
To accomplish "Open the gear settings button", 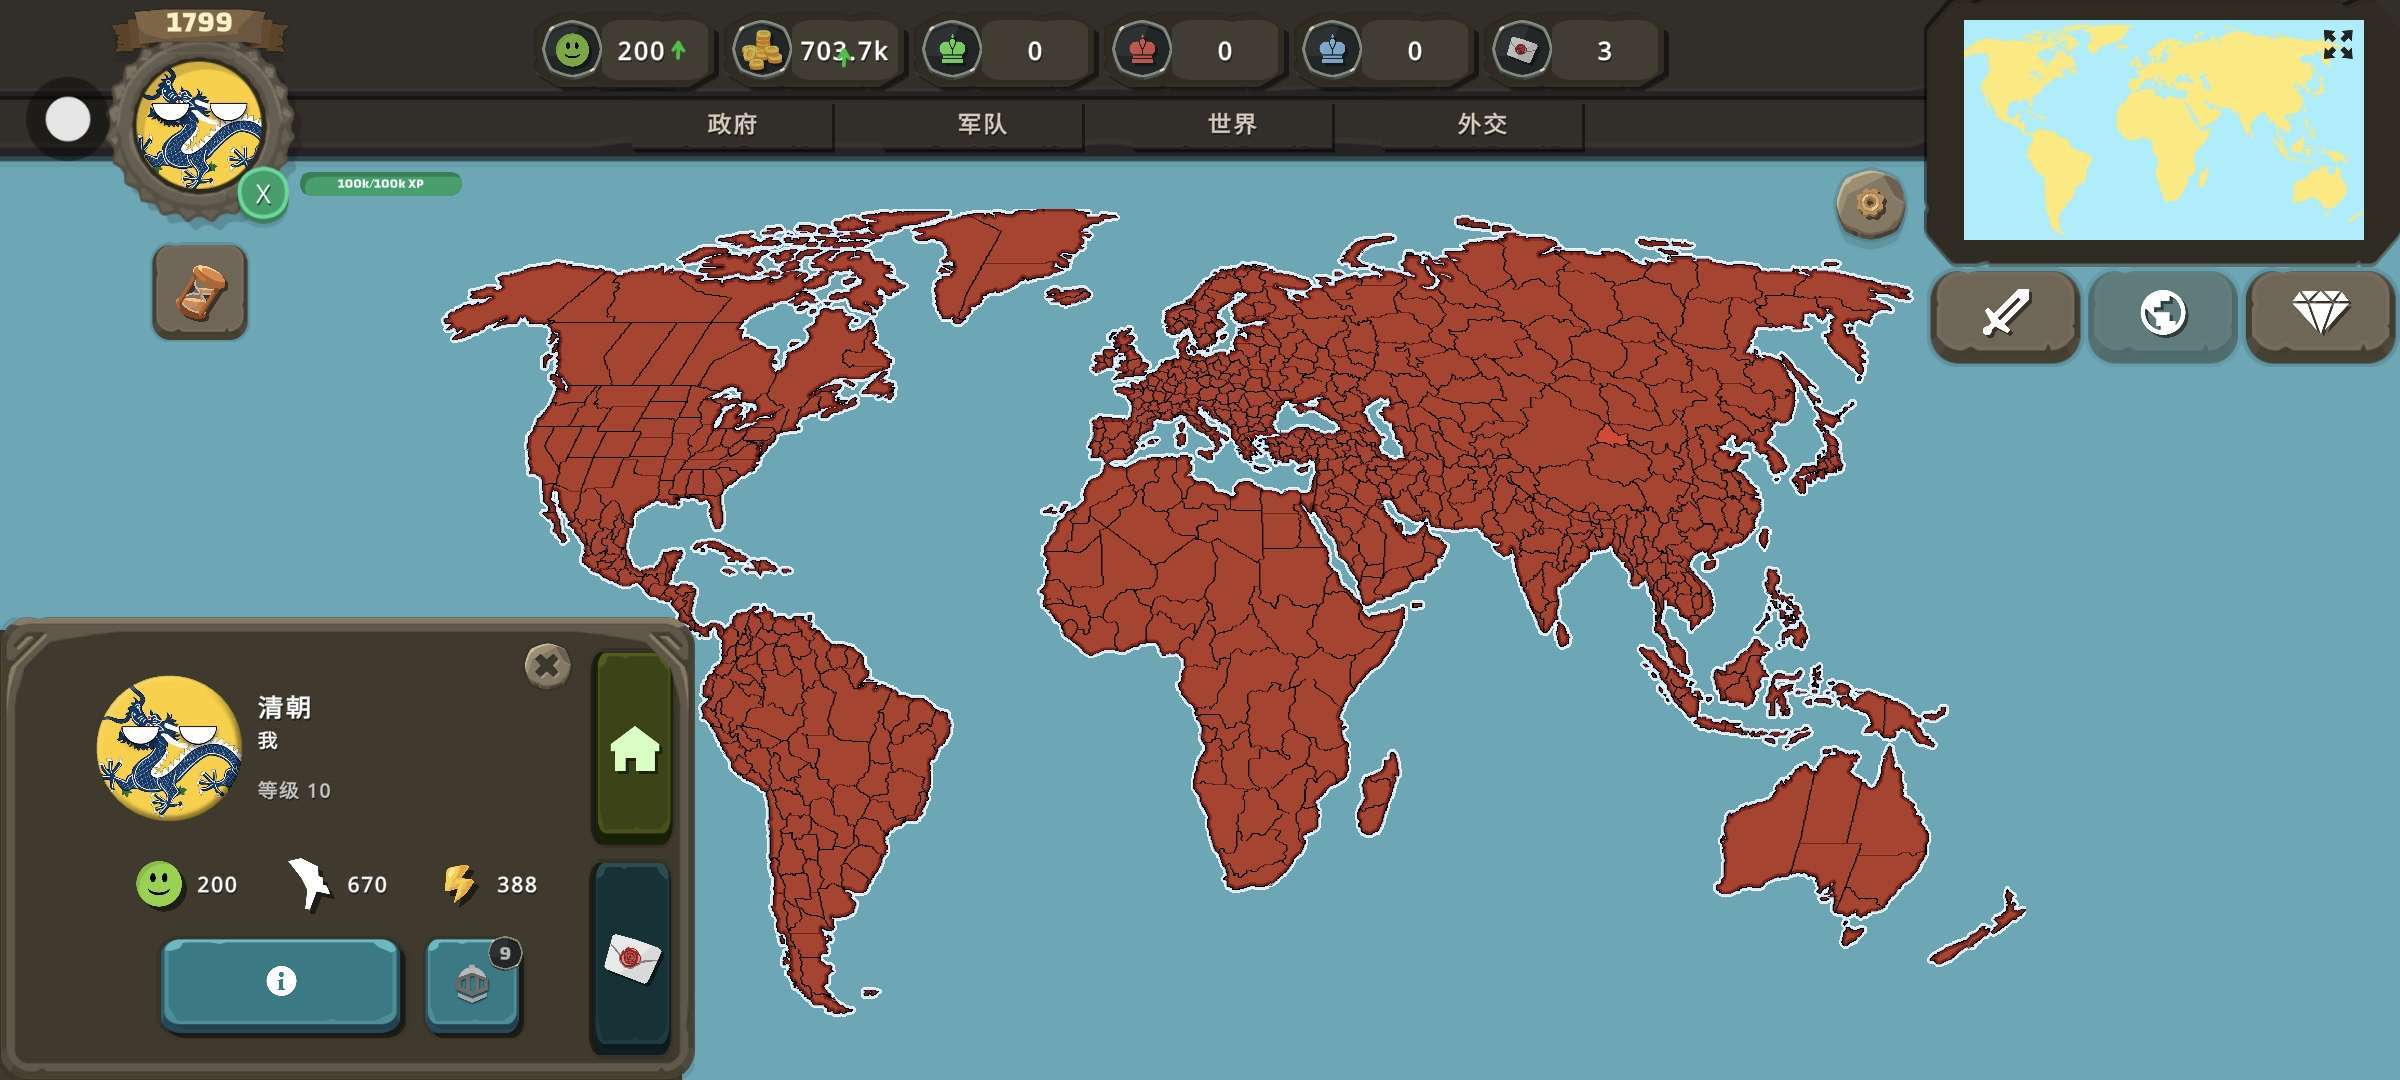I will (x=1869, y=204).
